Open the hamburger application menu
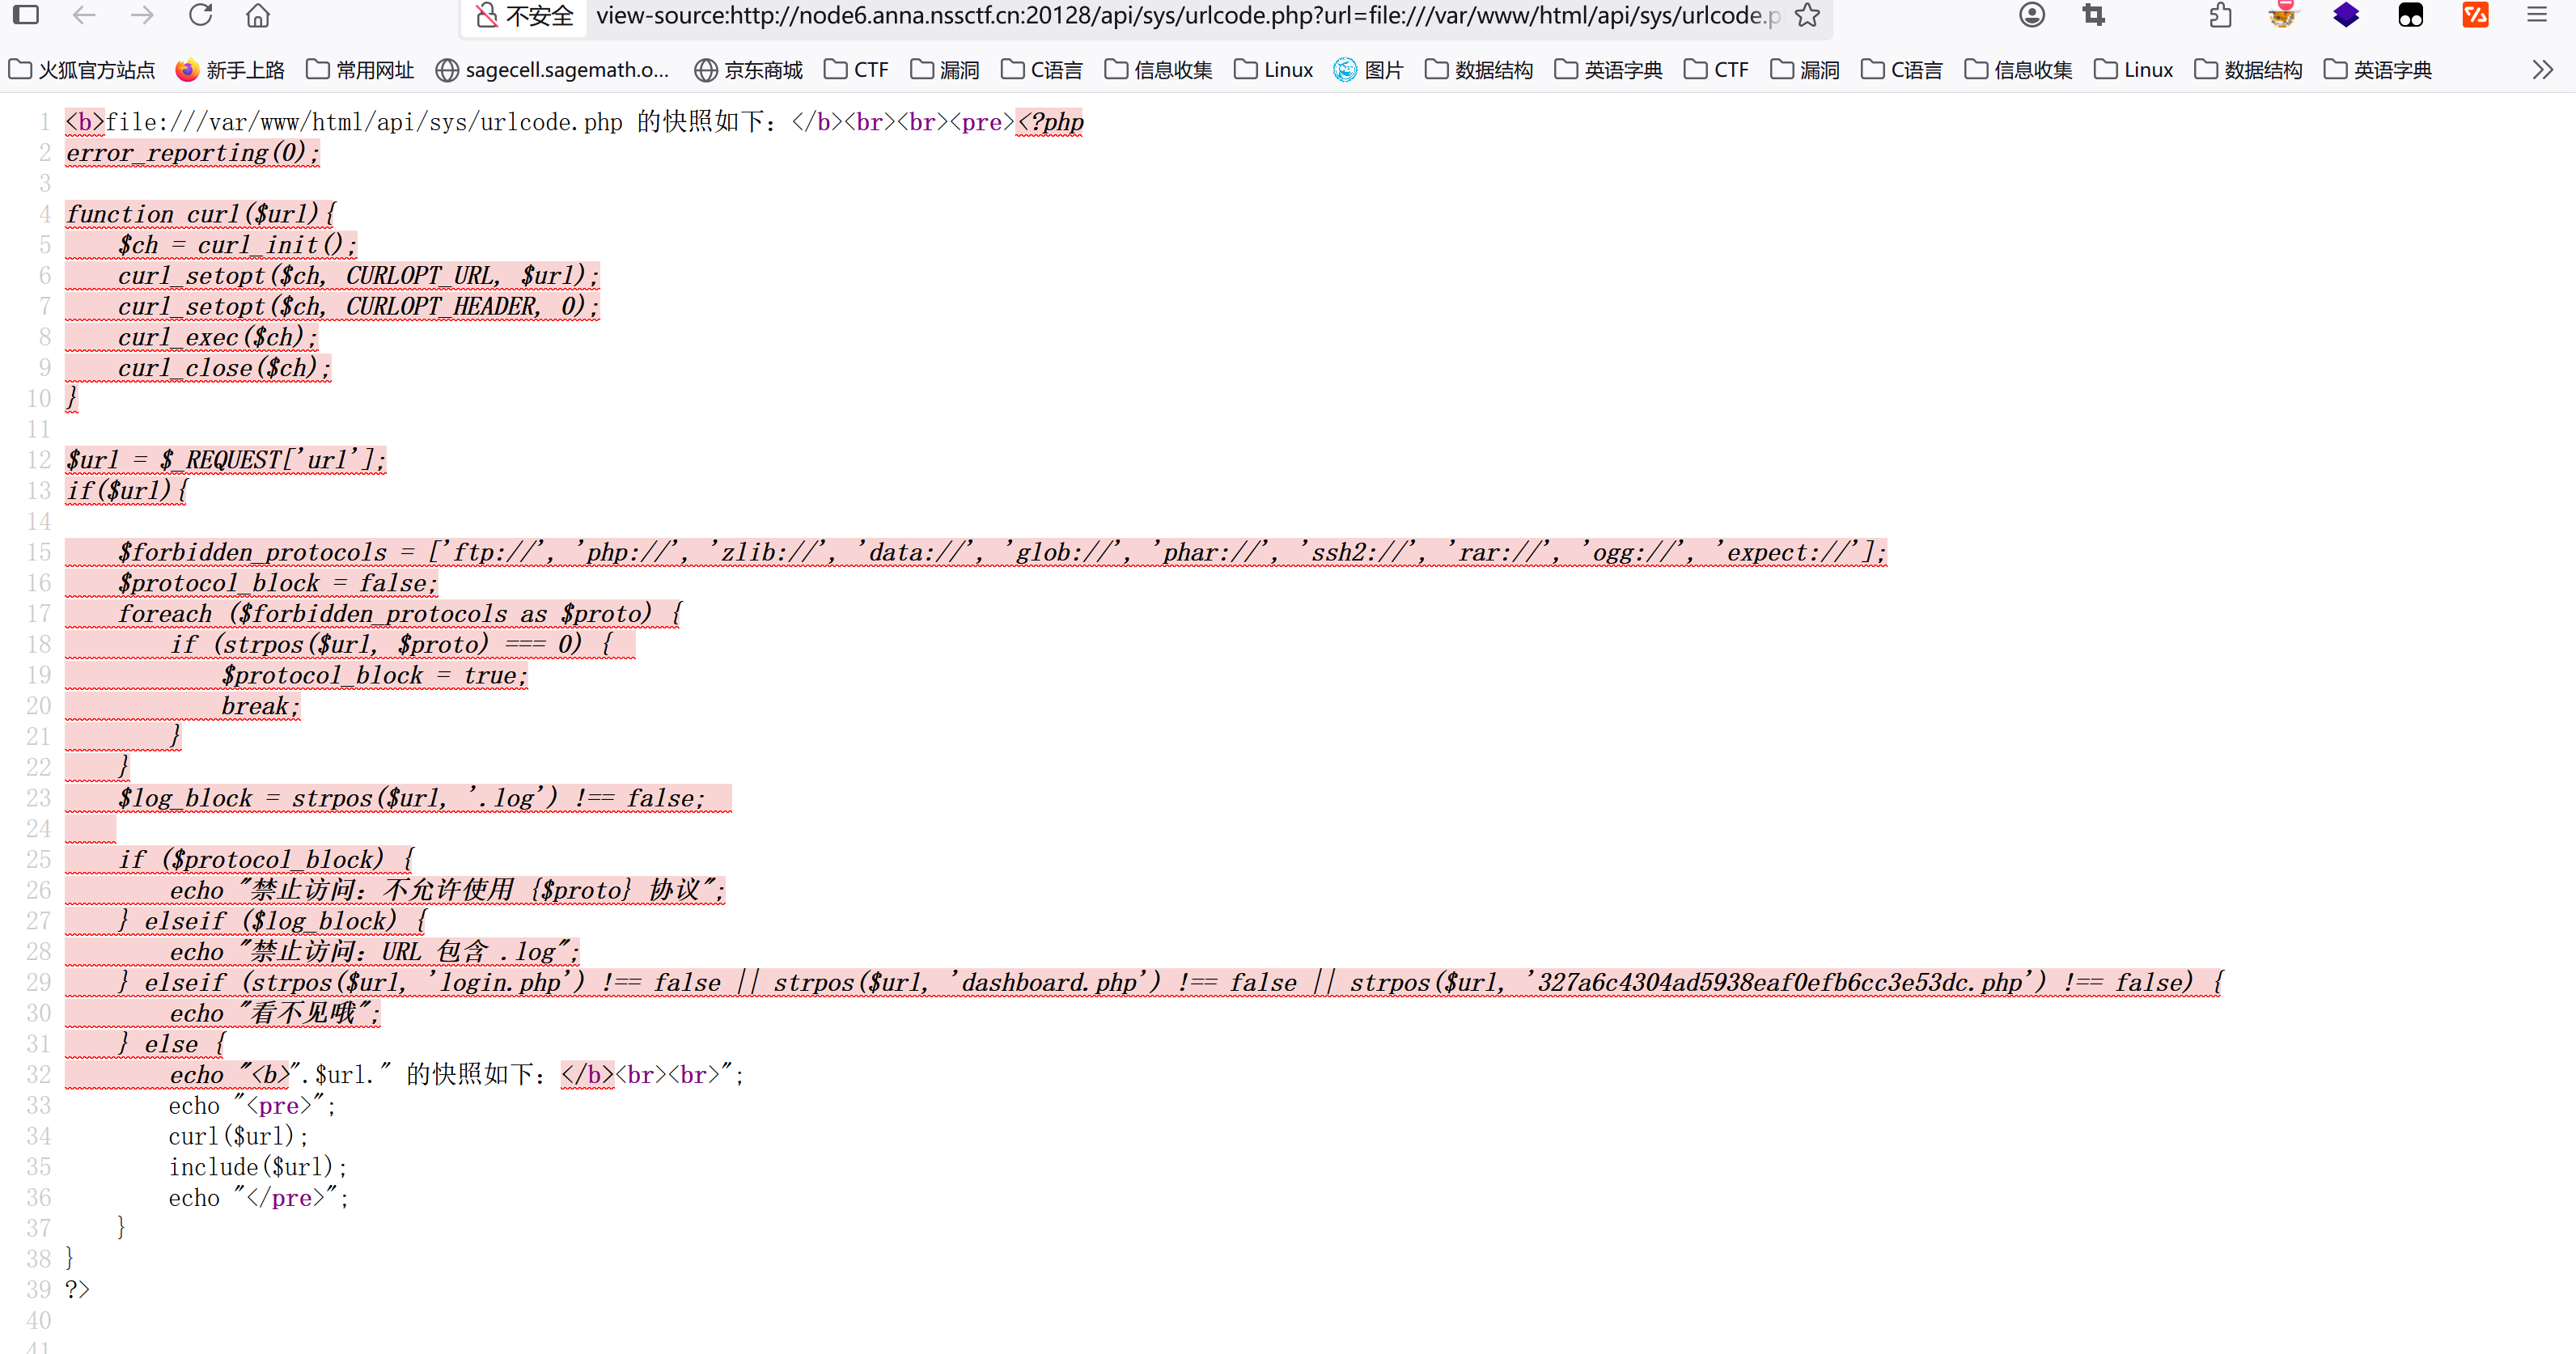The height and width of the screenshot is (1354, 2576). [x=2537, y=15]
